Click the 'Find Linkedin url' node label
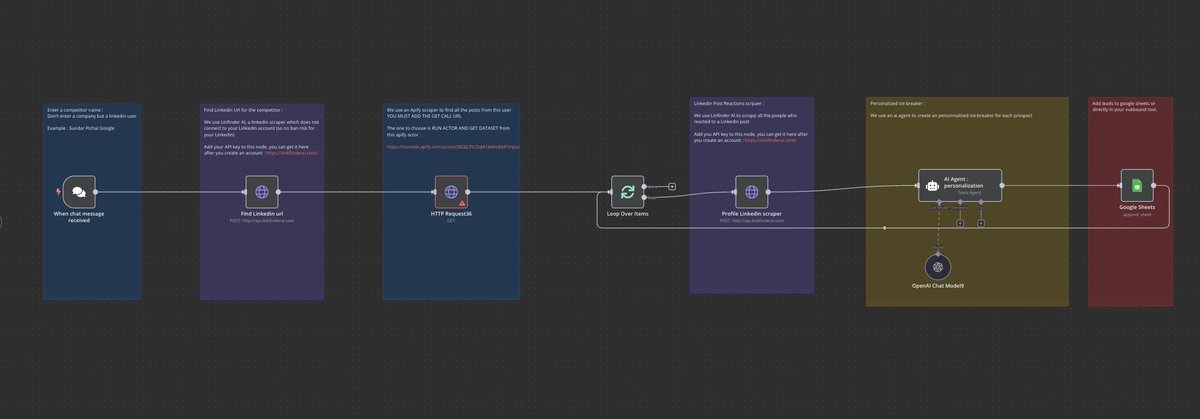 pyautogui.click(x=261, y=214)
